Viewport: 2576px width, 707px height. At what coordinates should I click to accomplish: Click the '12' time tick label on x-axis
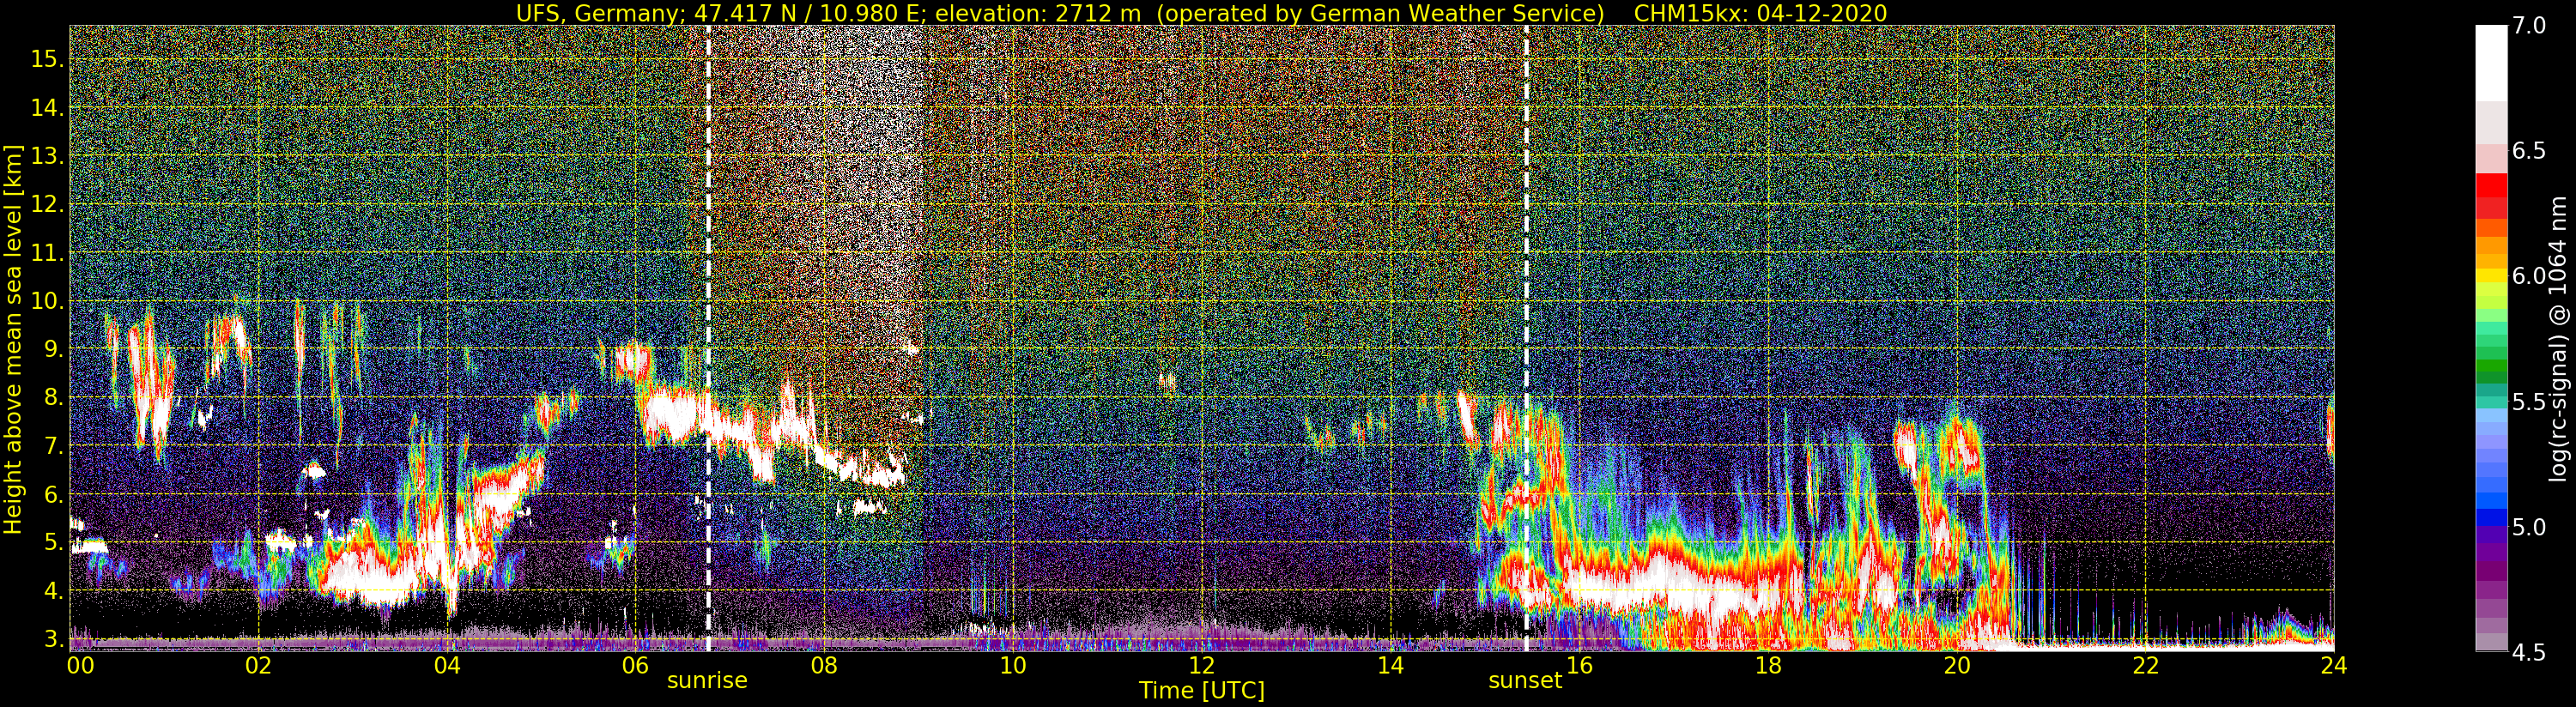(1201, 666)
